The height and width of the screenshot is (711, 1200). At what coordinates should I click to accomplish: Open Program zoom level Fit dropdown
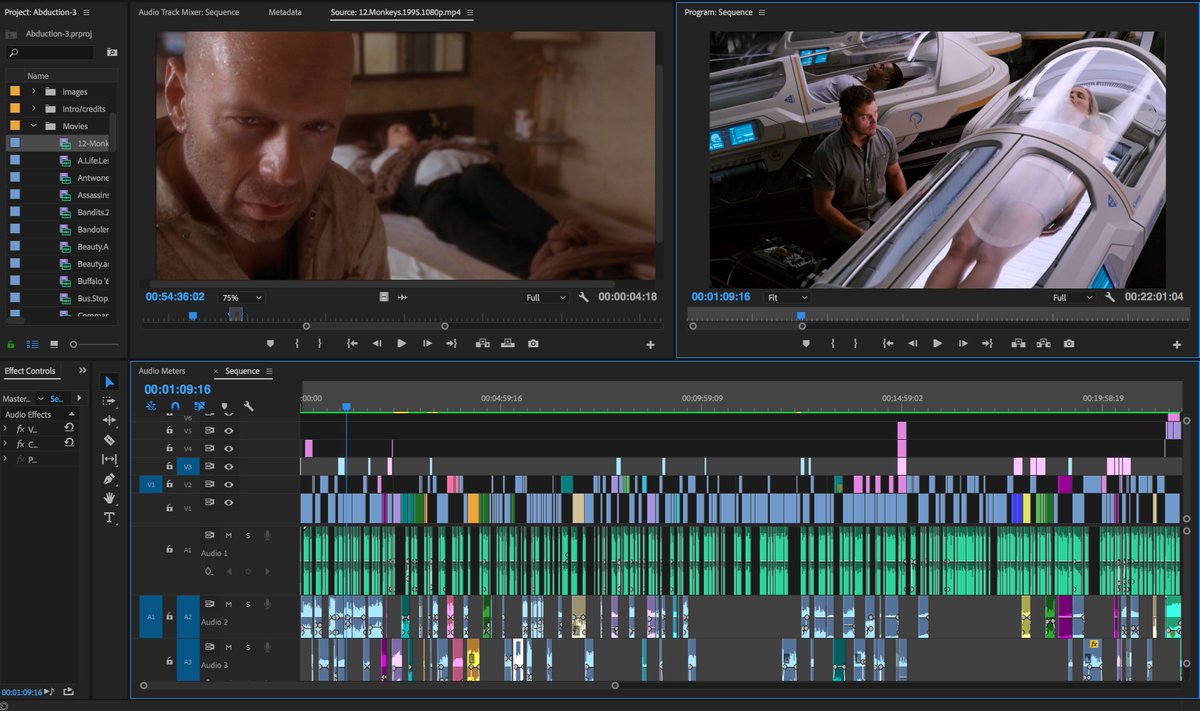click(x=787, y=297)
